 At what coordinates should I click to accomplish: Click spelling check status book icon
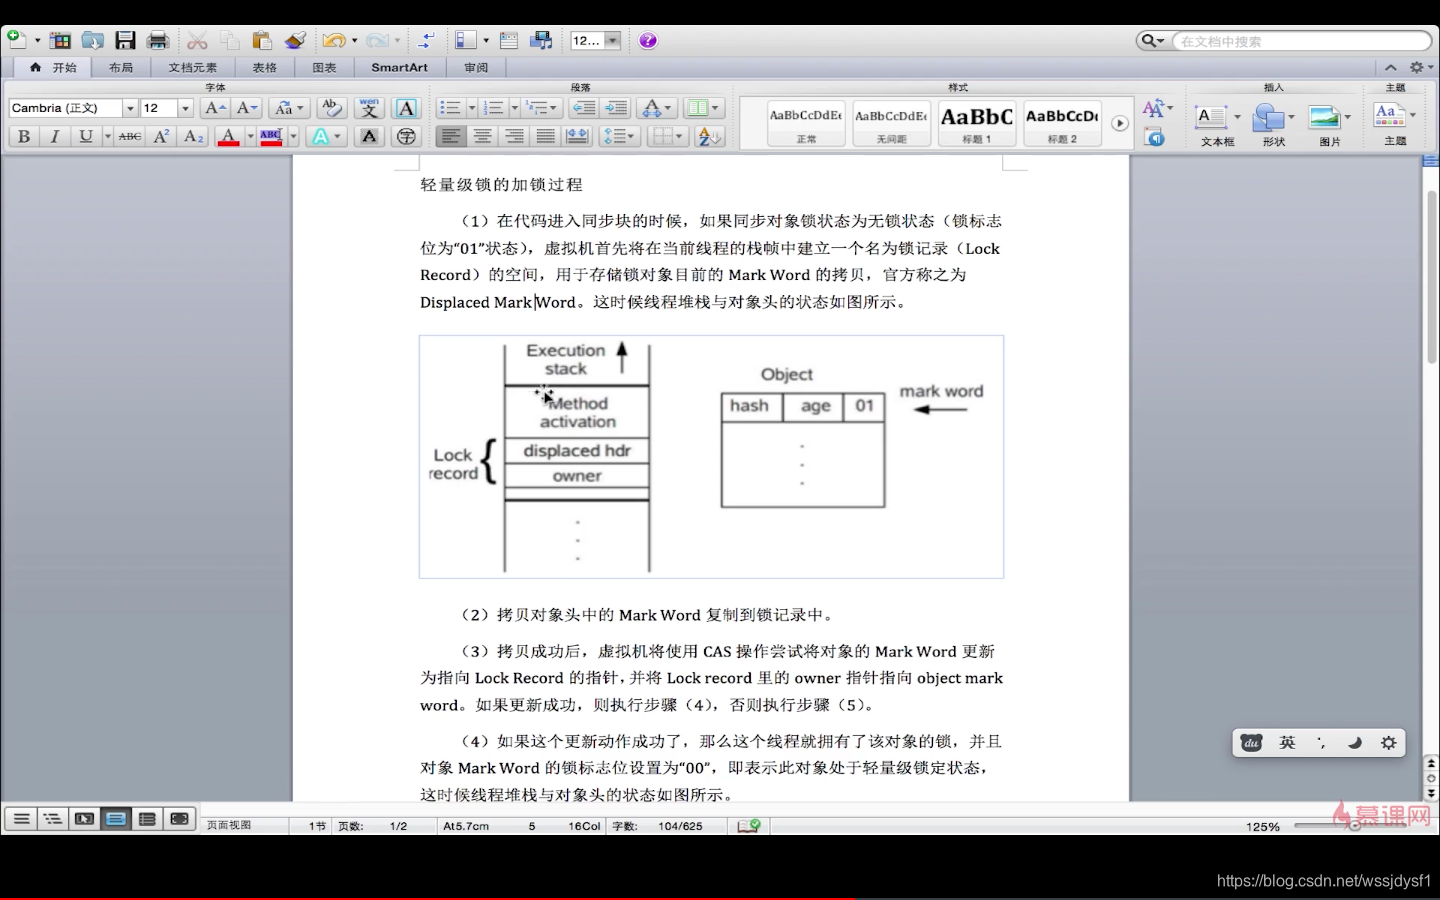(749, 826)
